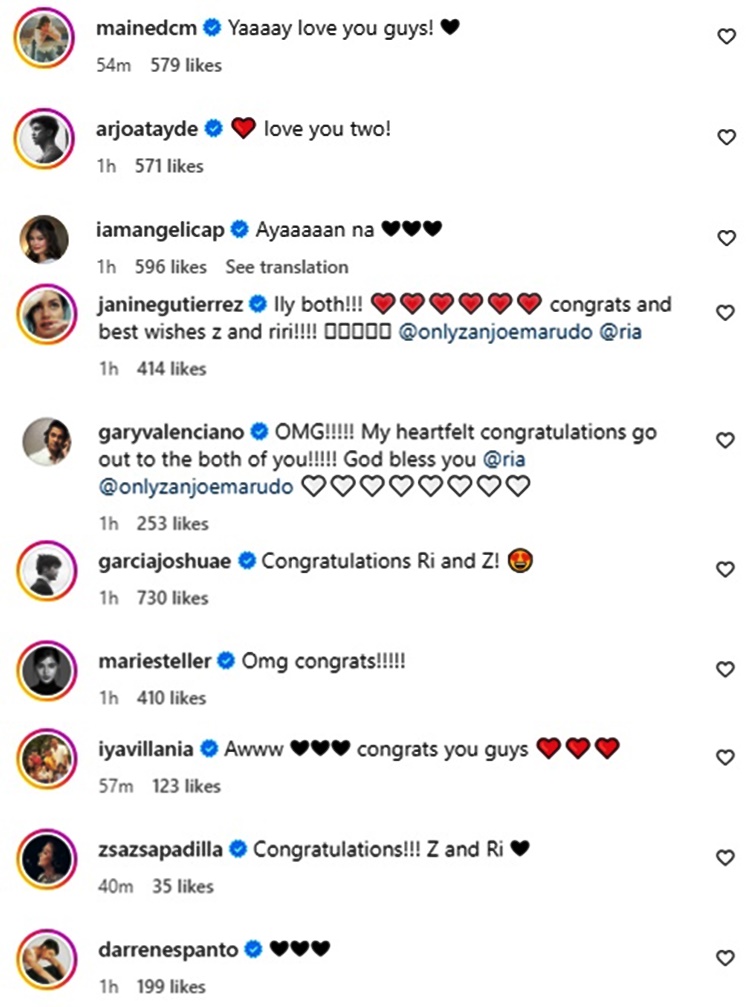Screen dimensions: 750x1007
Task: View 579 likes on mainedcm's comment
Action: click(x=186, y=66)
